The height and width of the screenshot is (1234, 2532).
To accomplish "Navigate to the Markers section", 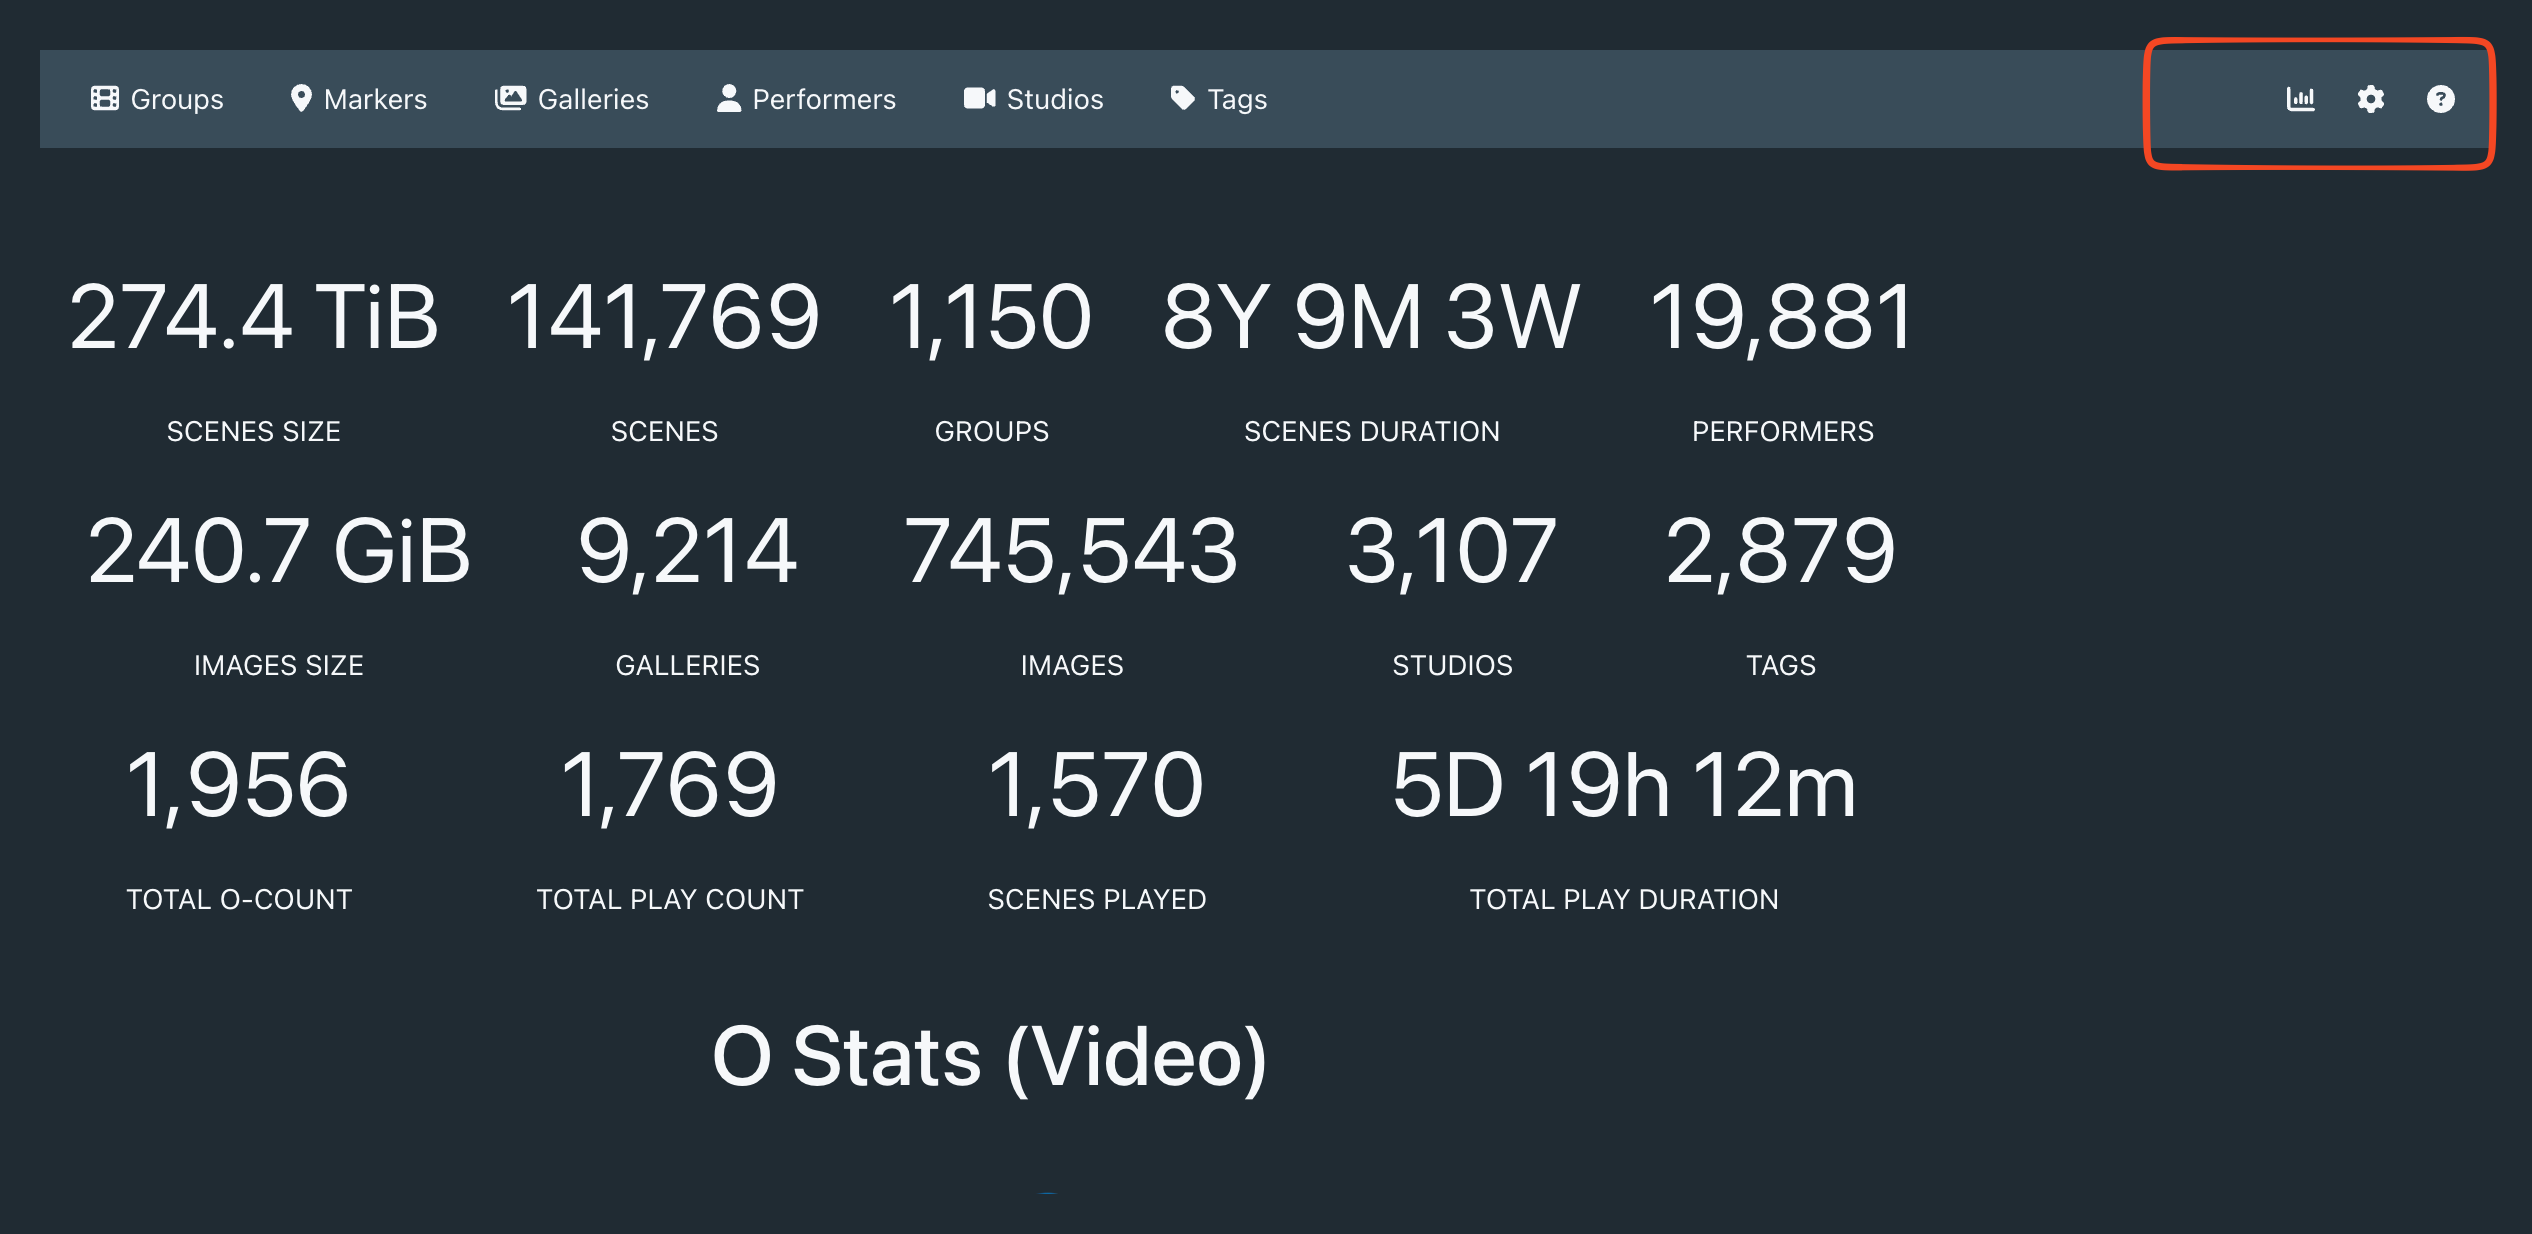I will pos(375,99).
